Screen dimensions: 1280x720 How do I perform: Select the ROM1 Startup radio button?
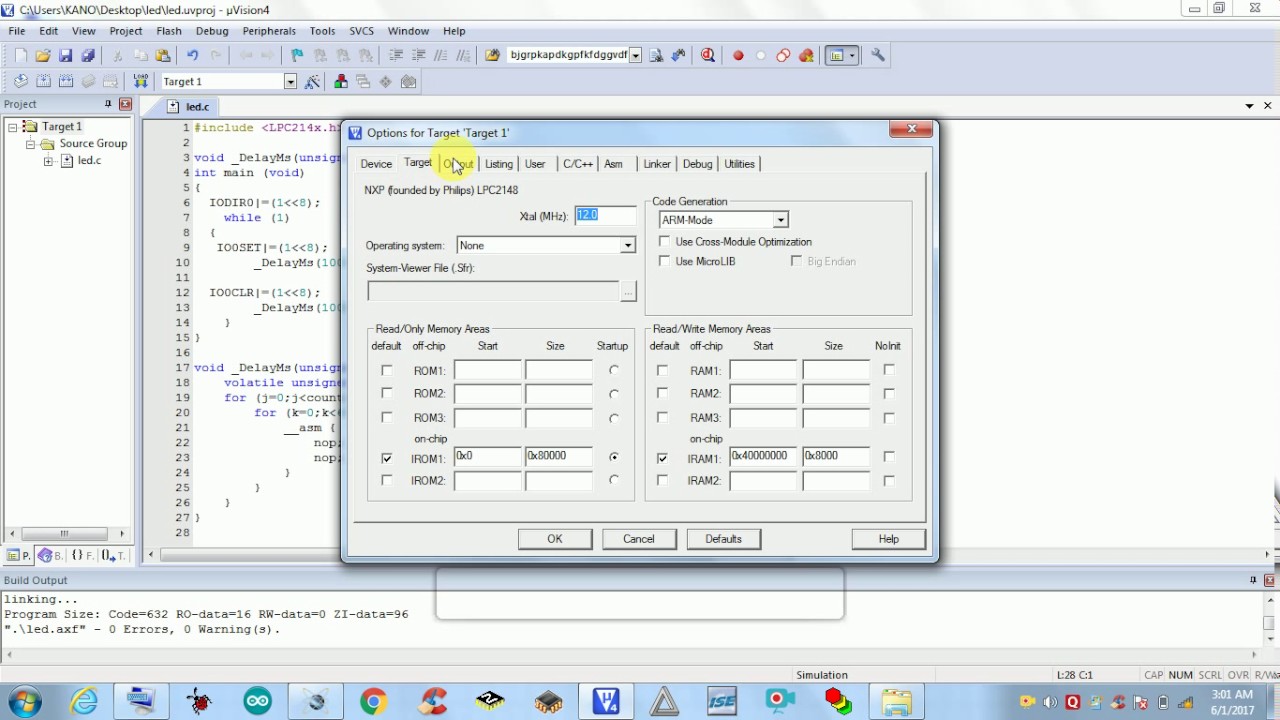click(x=614, y=370)
